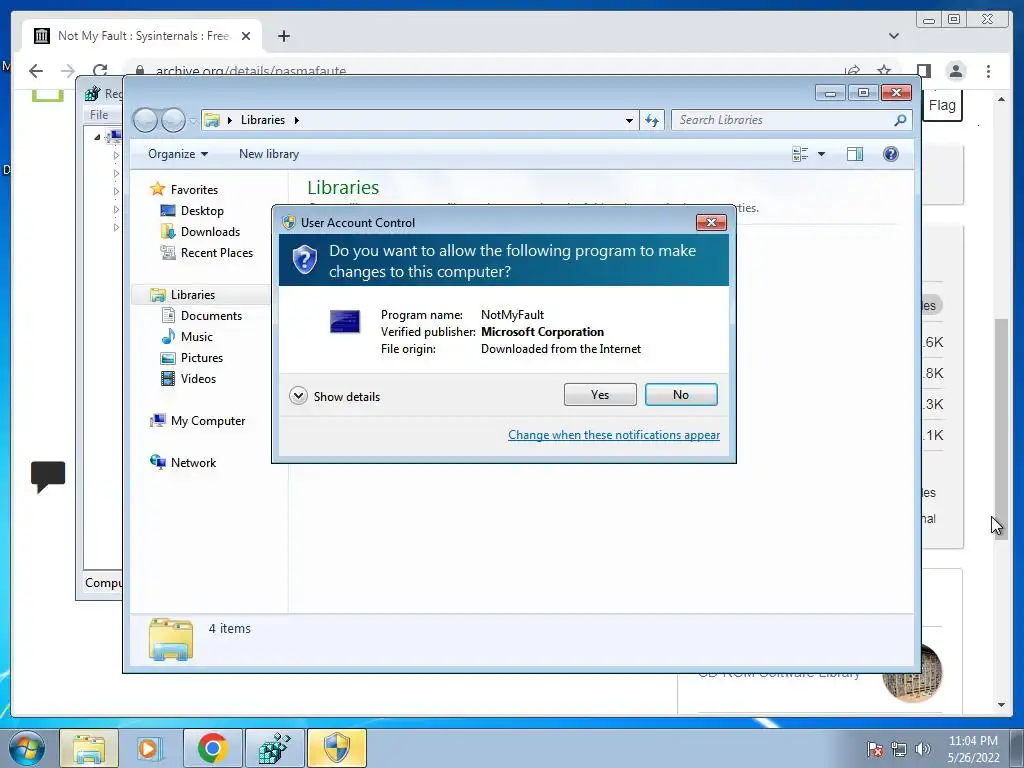Click the search magnifier icon in Explorer
This screenshot has height=768, width=1024.
click(x=901, y=120)
